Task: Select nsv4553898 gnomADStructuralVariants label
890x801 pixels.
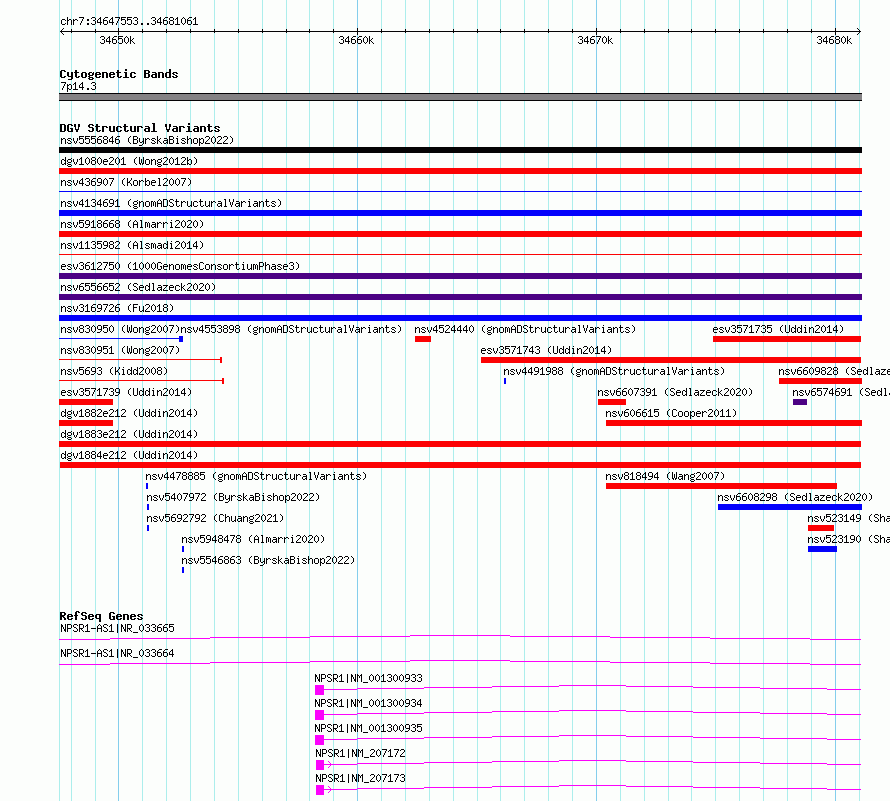Action: [x=291, y=329]
